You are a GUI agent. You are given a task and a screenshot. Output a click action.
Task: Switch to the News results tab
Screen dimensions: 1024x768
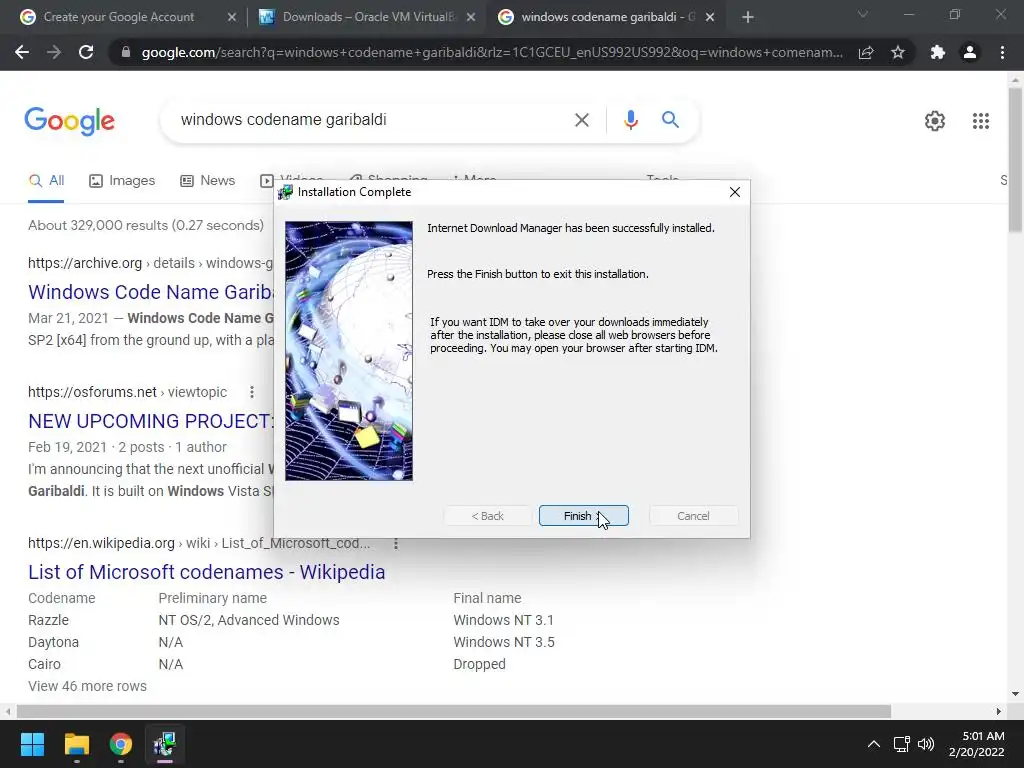pyautogui.click(x=207, y=181)
